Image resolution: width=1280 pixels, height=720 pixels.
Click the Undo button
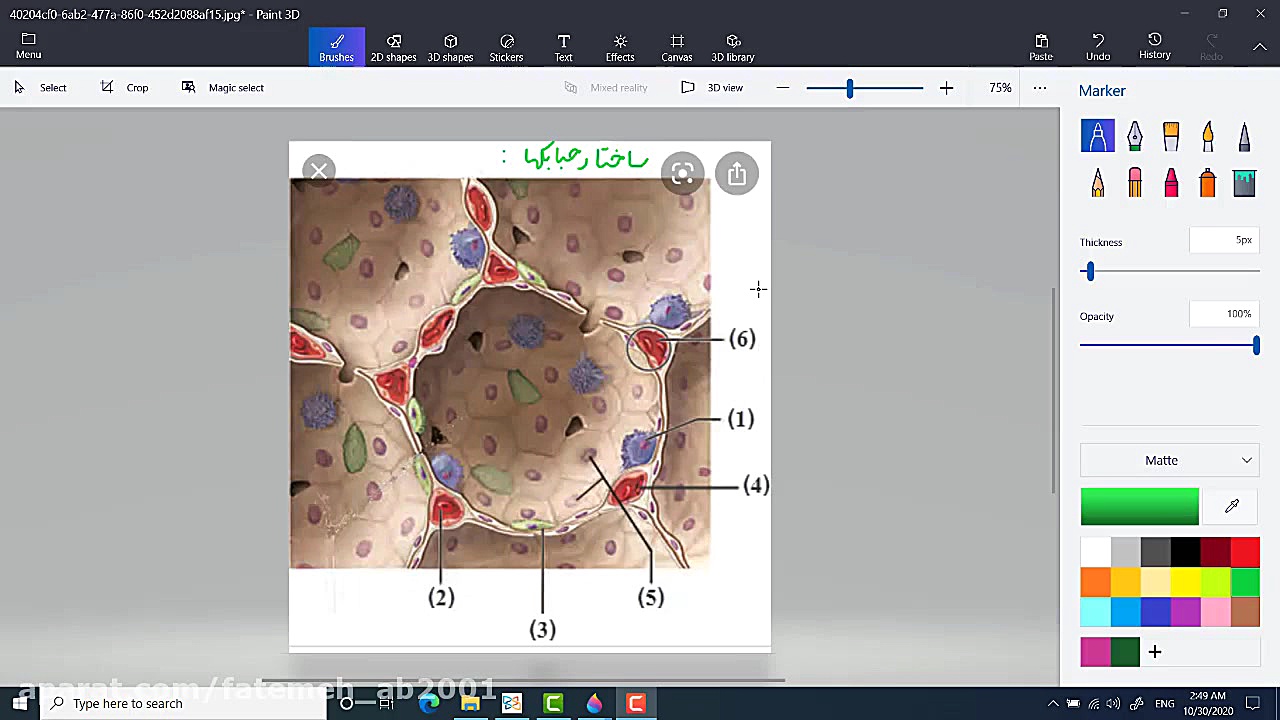(1098, 47)
